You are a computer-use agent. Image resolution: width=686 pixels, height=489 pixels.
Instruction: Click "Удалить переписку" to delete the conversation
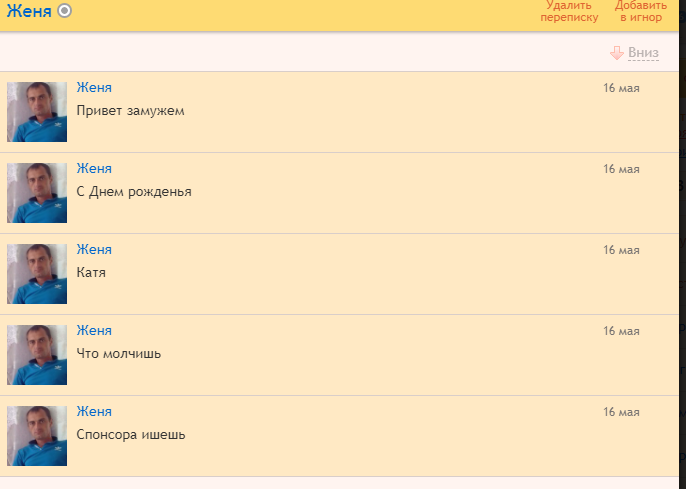click(x=569, y=11)
